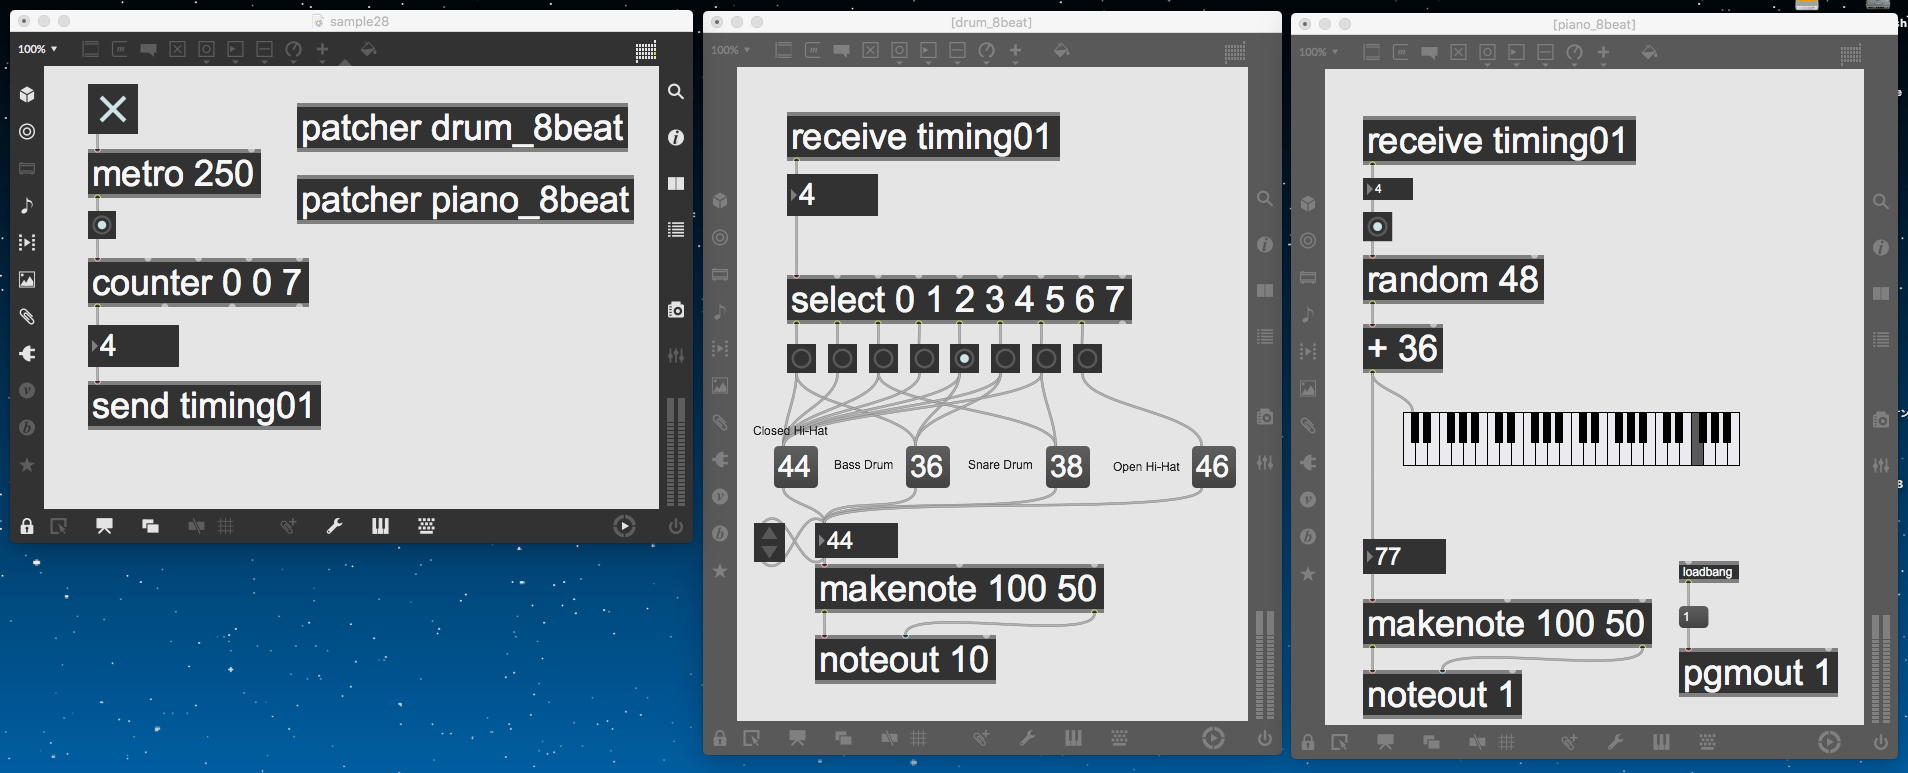1908x773 pixels.
Task: Open the Plug-ins plug icon in sample28 sidebar
Action: click(x=27, y=353)
